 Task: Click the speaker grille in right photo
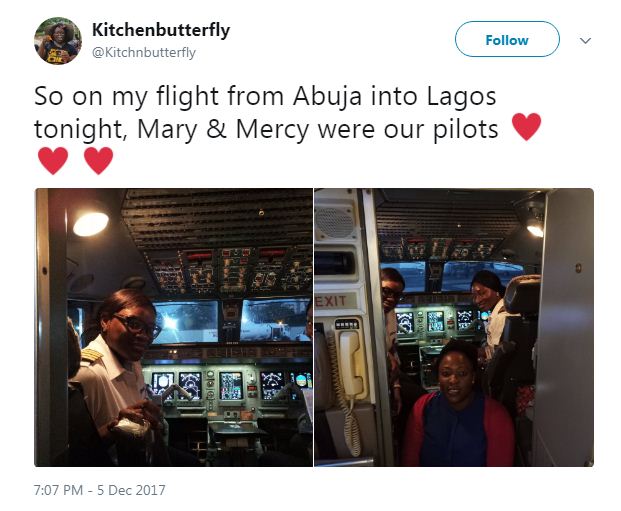pos(335,222)
